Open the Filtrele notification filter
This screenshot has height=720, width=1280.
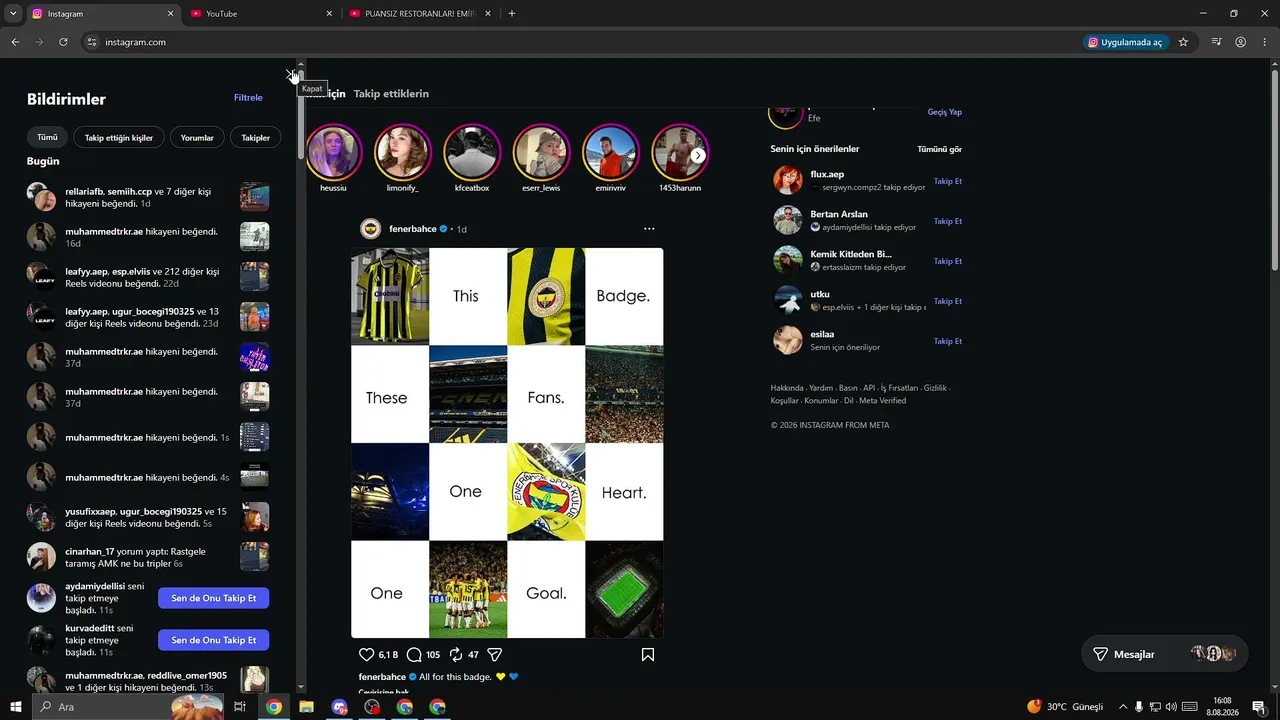pos(248,98)
